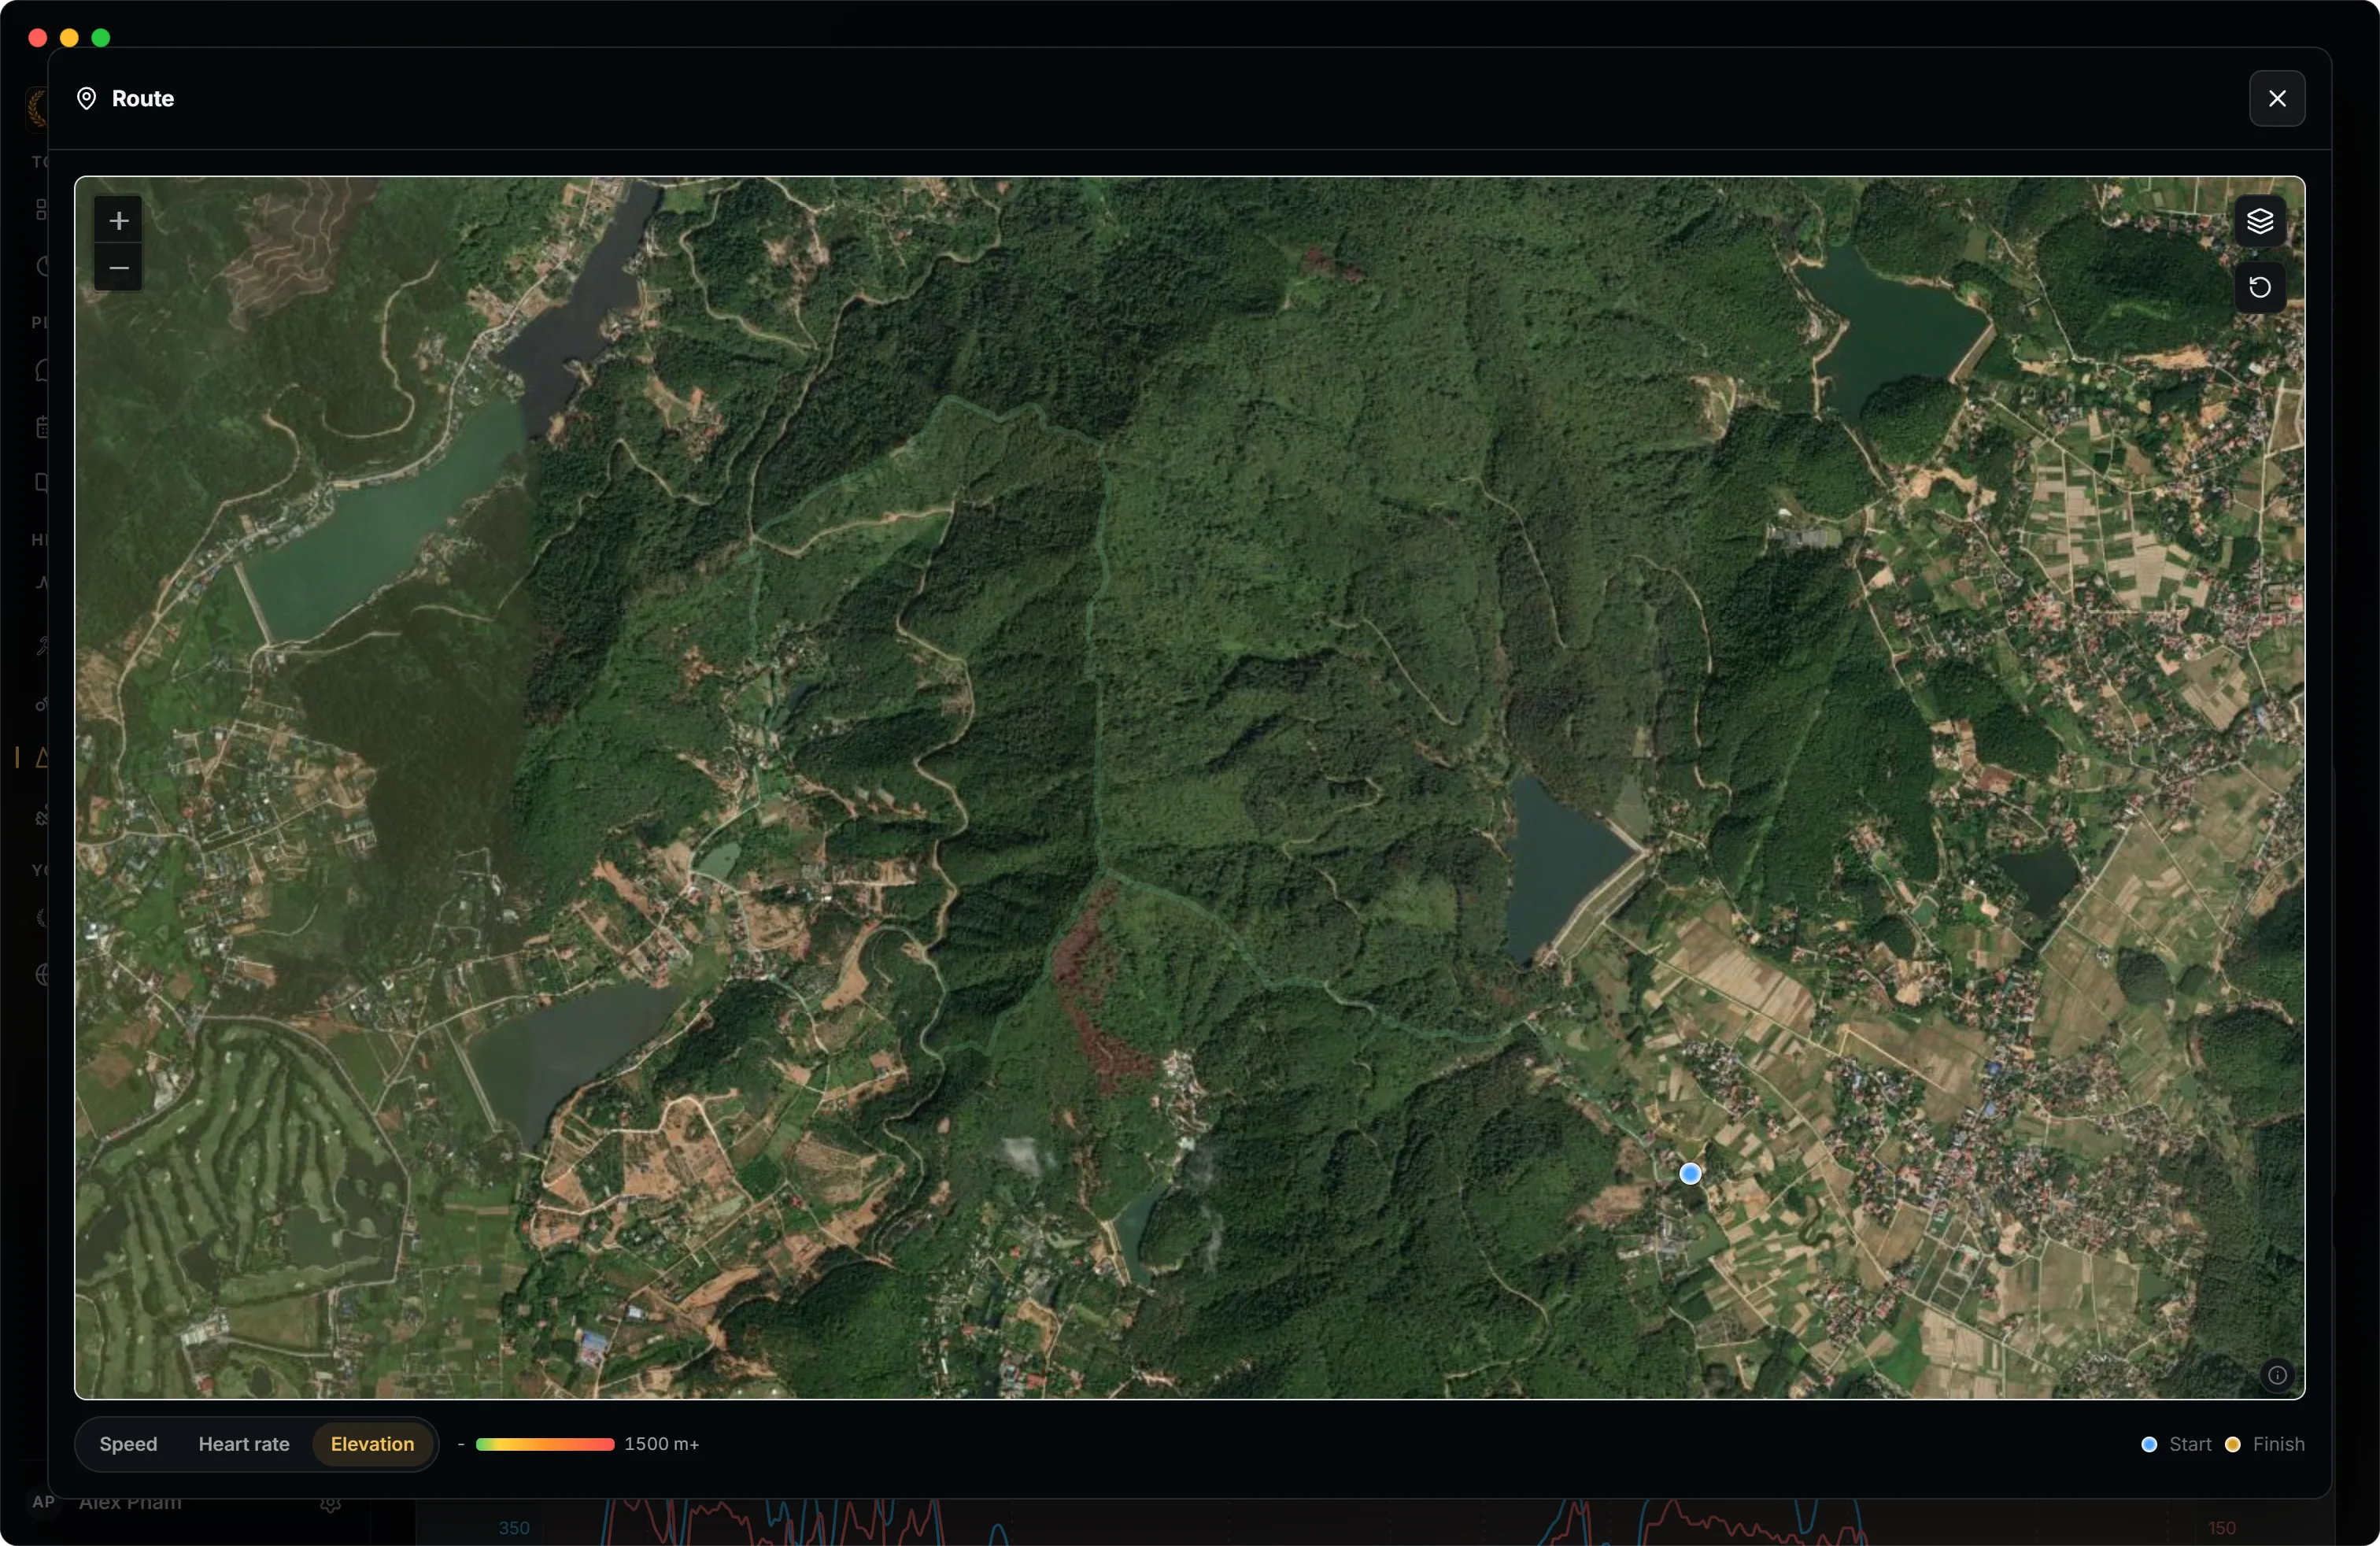Click the Route dialog title
2380x1546 pixels.
143,98
